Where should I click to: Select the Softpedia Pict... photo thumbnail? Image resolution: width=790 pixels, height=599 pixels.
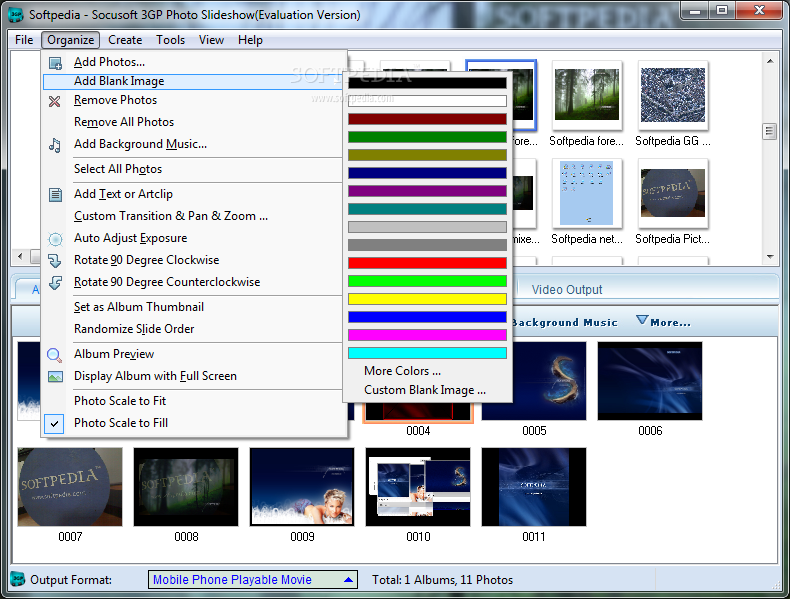click(673, 193)
